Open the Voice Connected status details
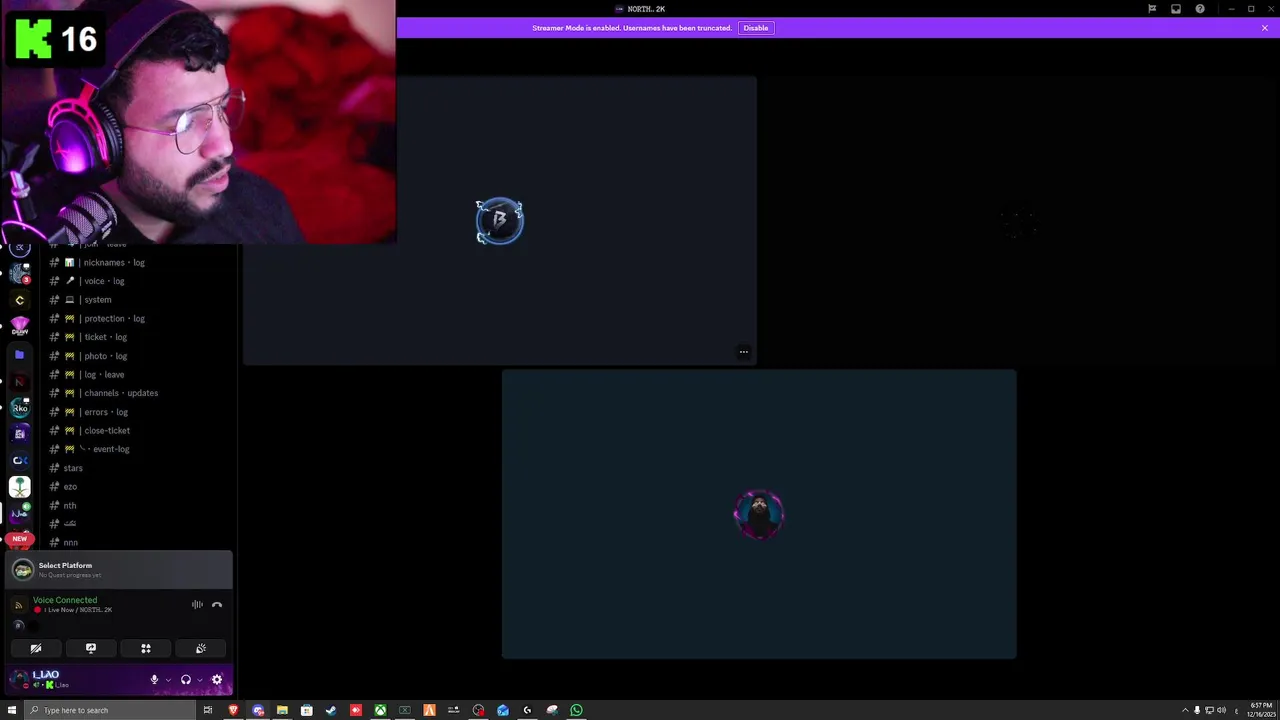This screenshot has height=720, width=1280. pyautogui.click(x=65, y=600)
